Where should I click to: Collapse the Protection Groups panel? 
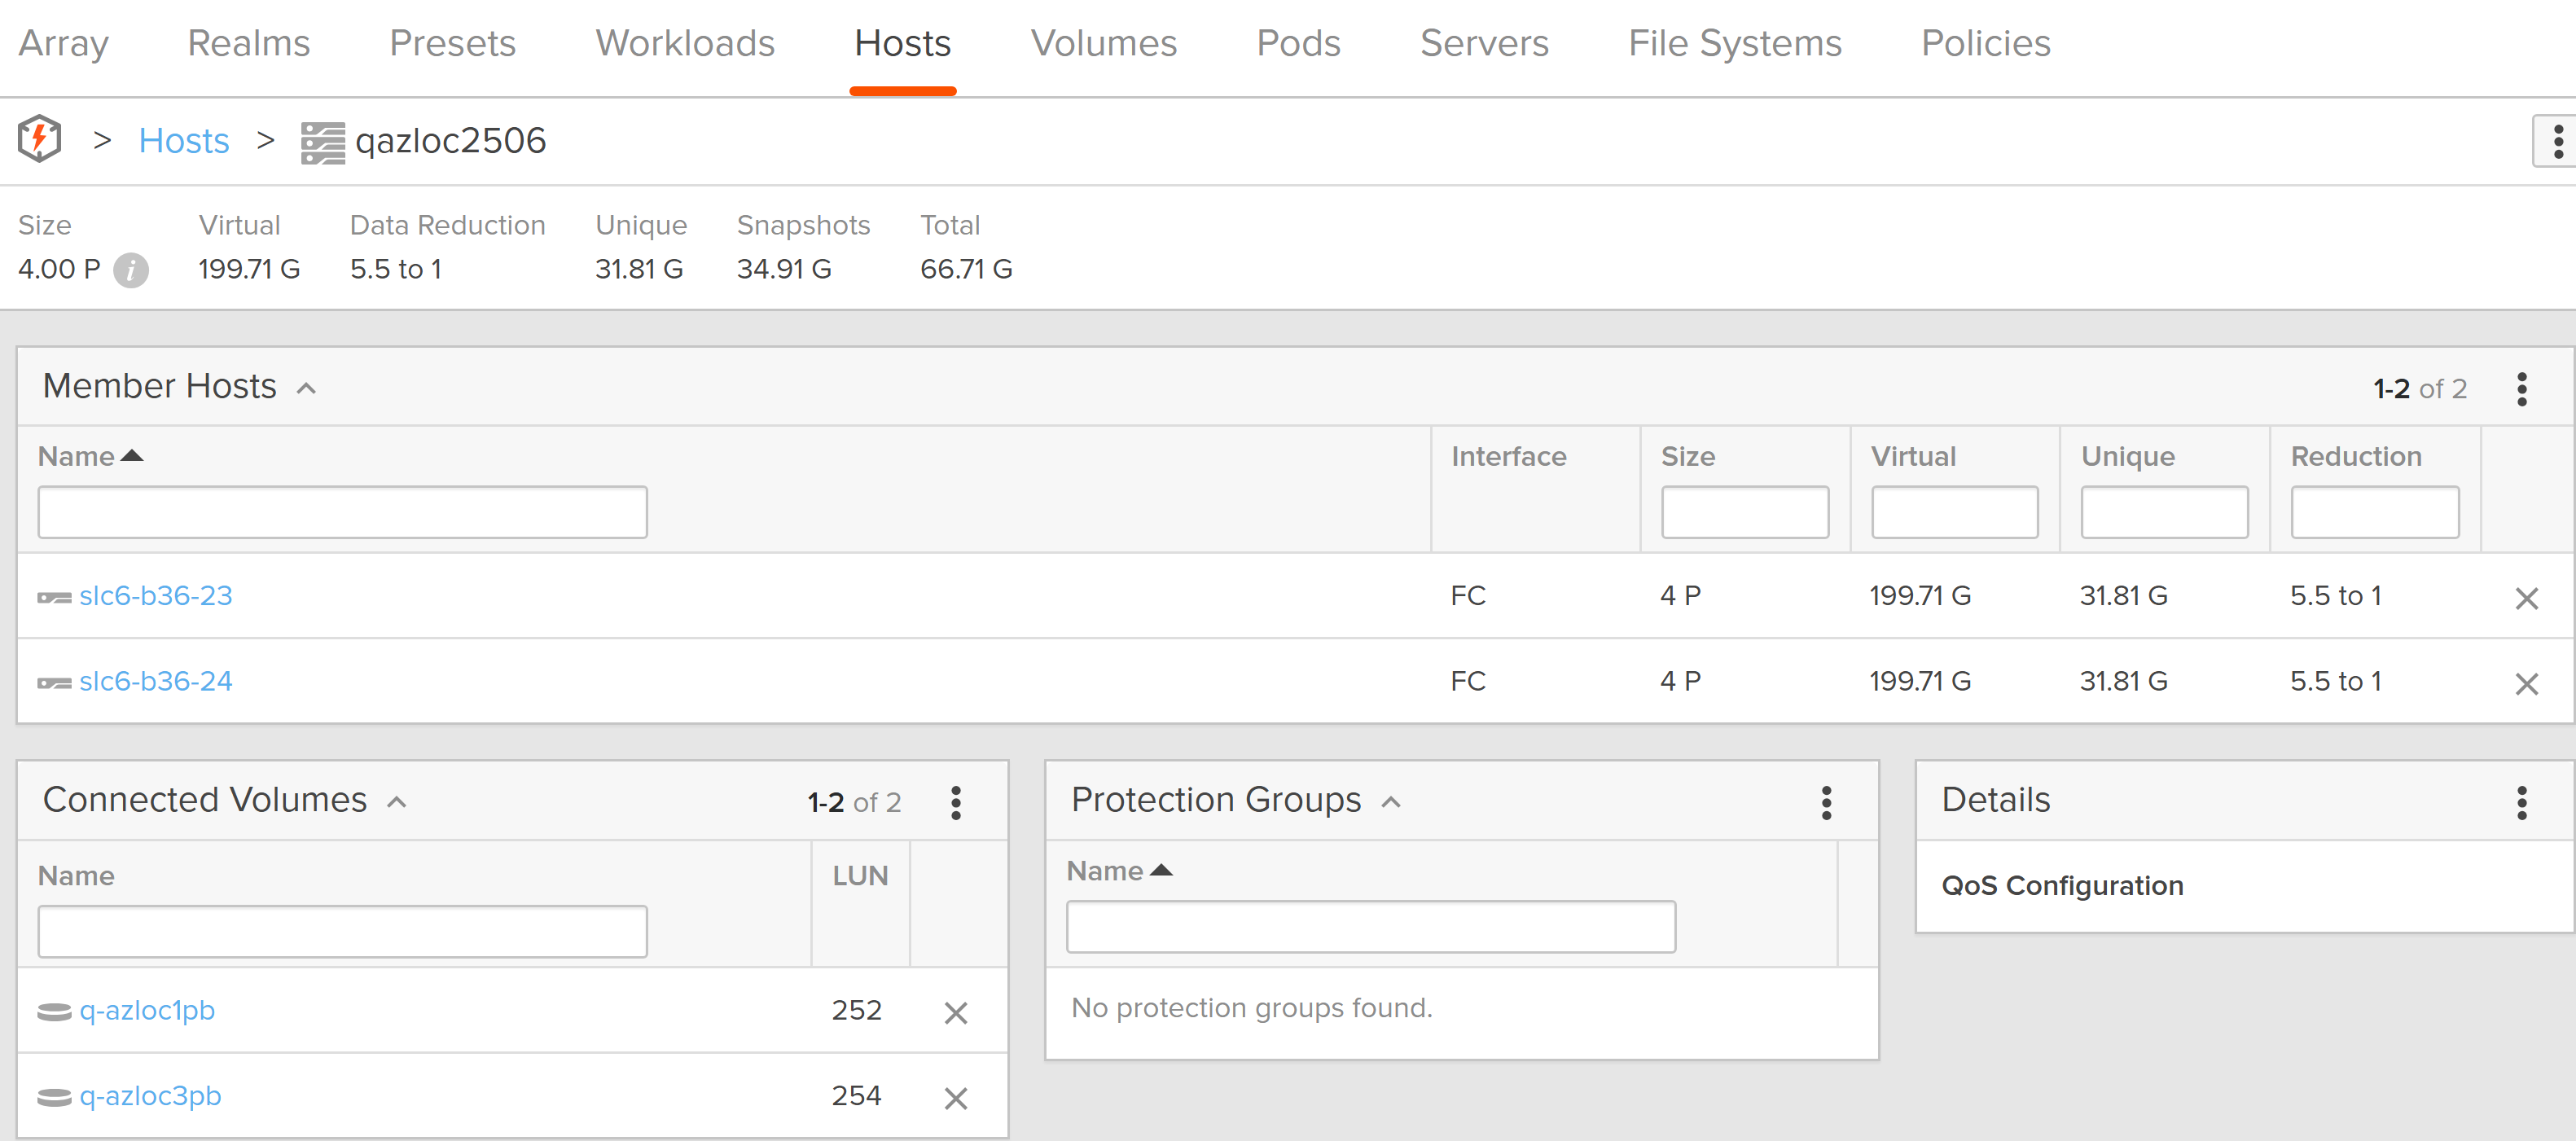1391,800
